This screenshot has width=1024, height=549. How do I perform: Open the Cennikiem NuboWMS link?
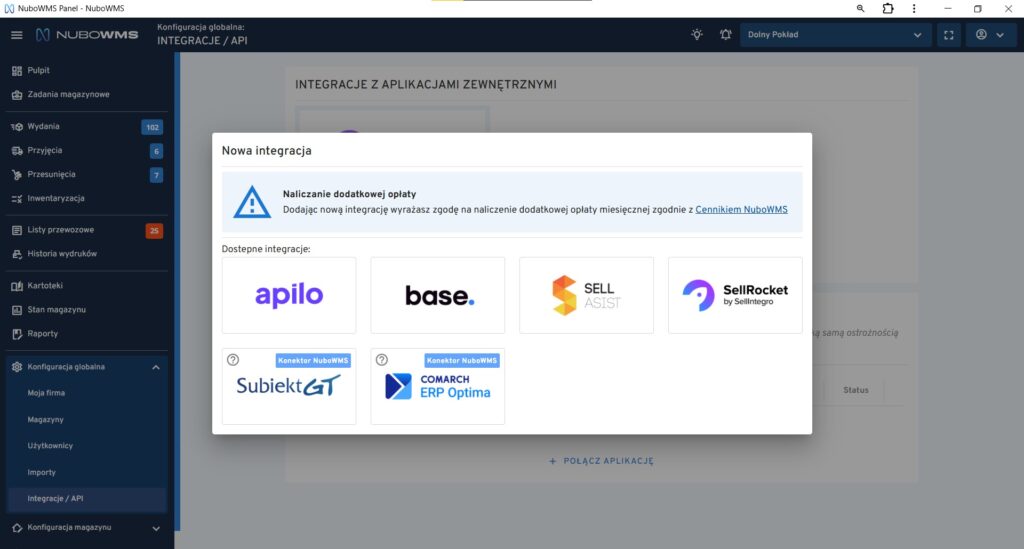(741, 210)
